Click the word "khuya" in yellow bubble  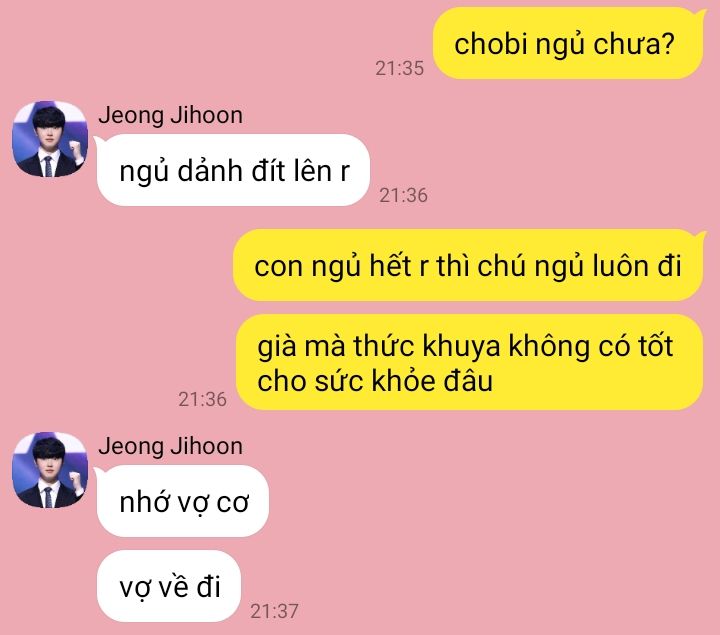(461, 347)
